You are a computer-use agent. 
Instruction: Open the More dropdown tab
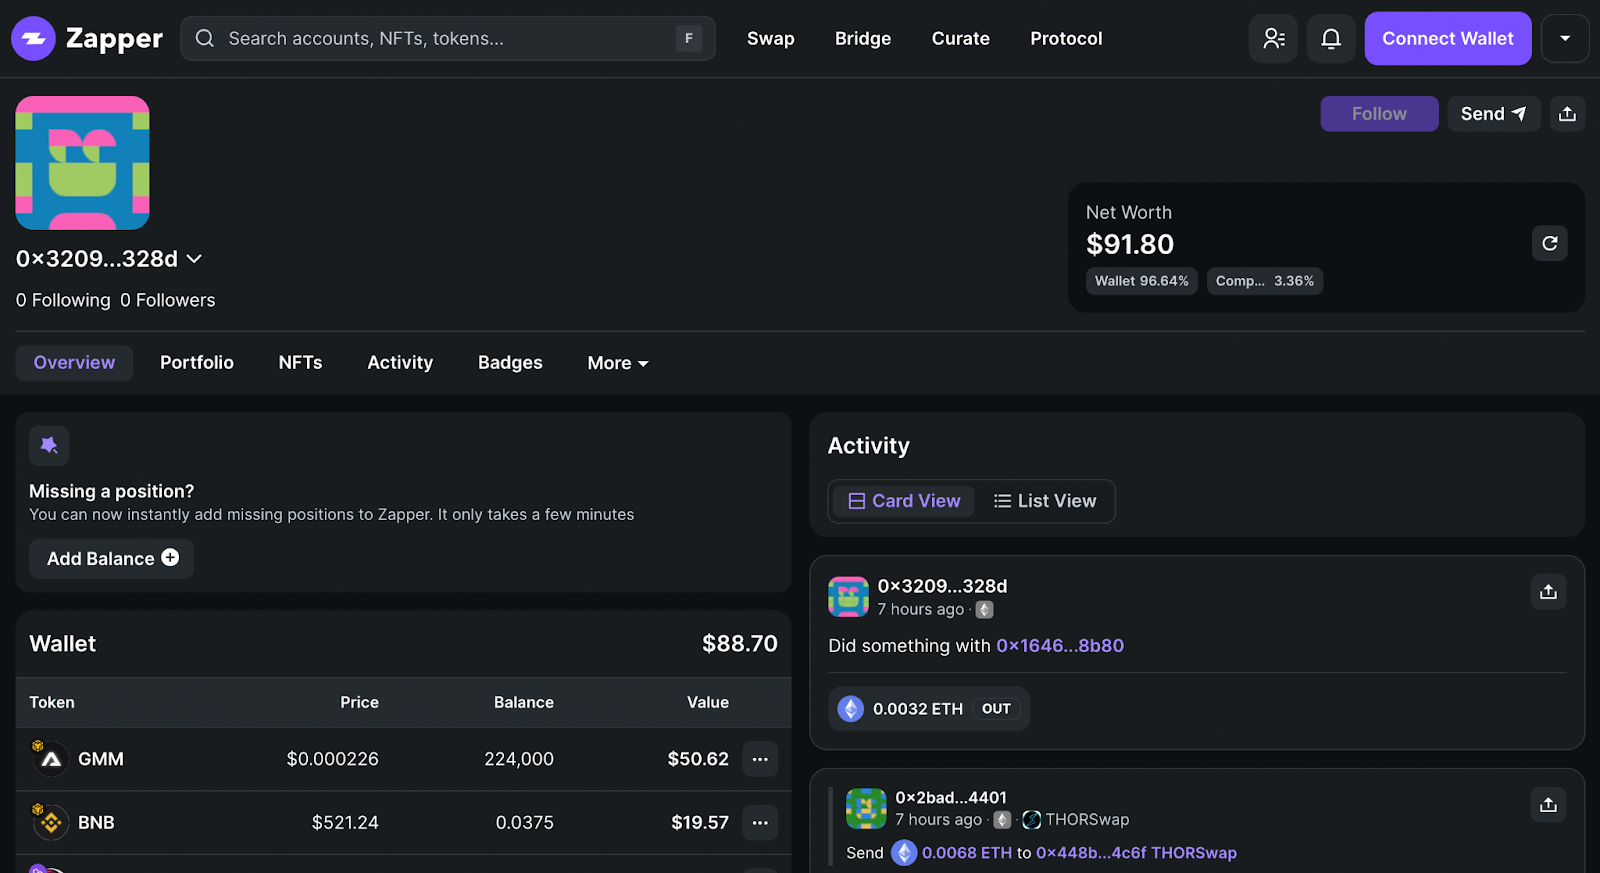click(618, 363)
